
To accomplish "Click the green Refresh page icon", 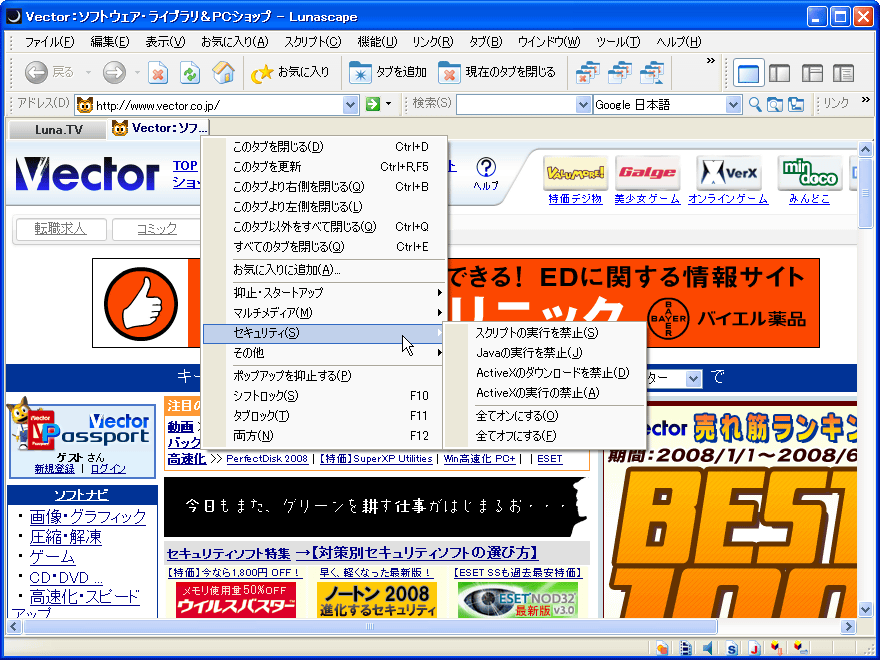I will [190, 72].
